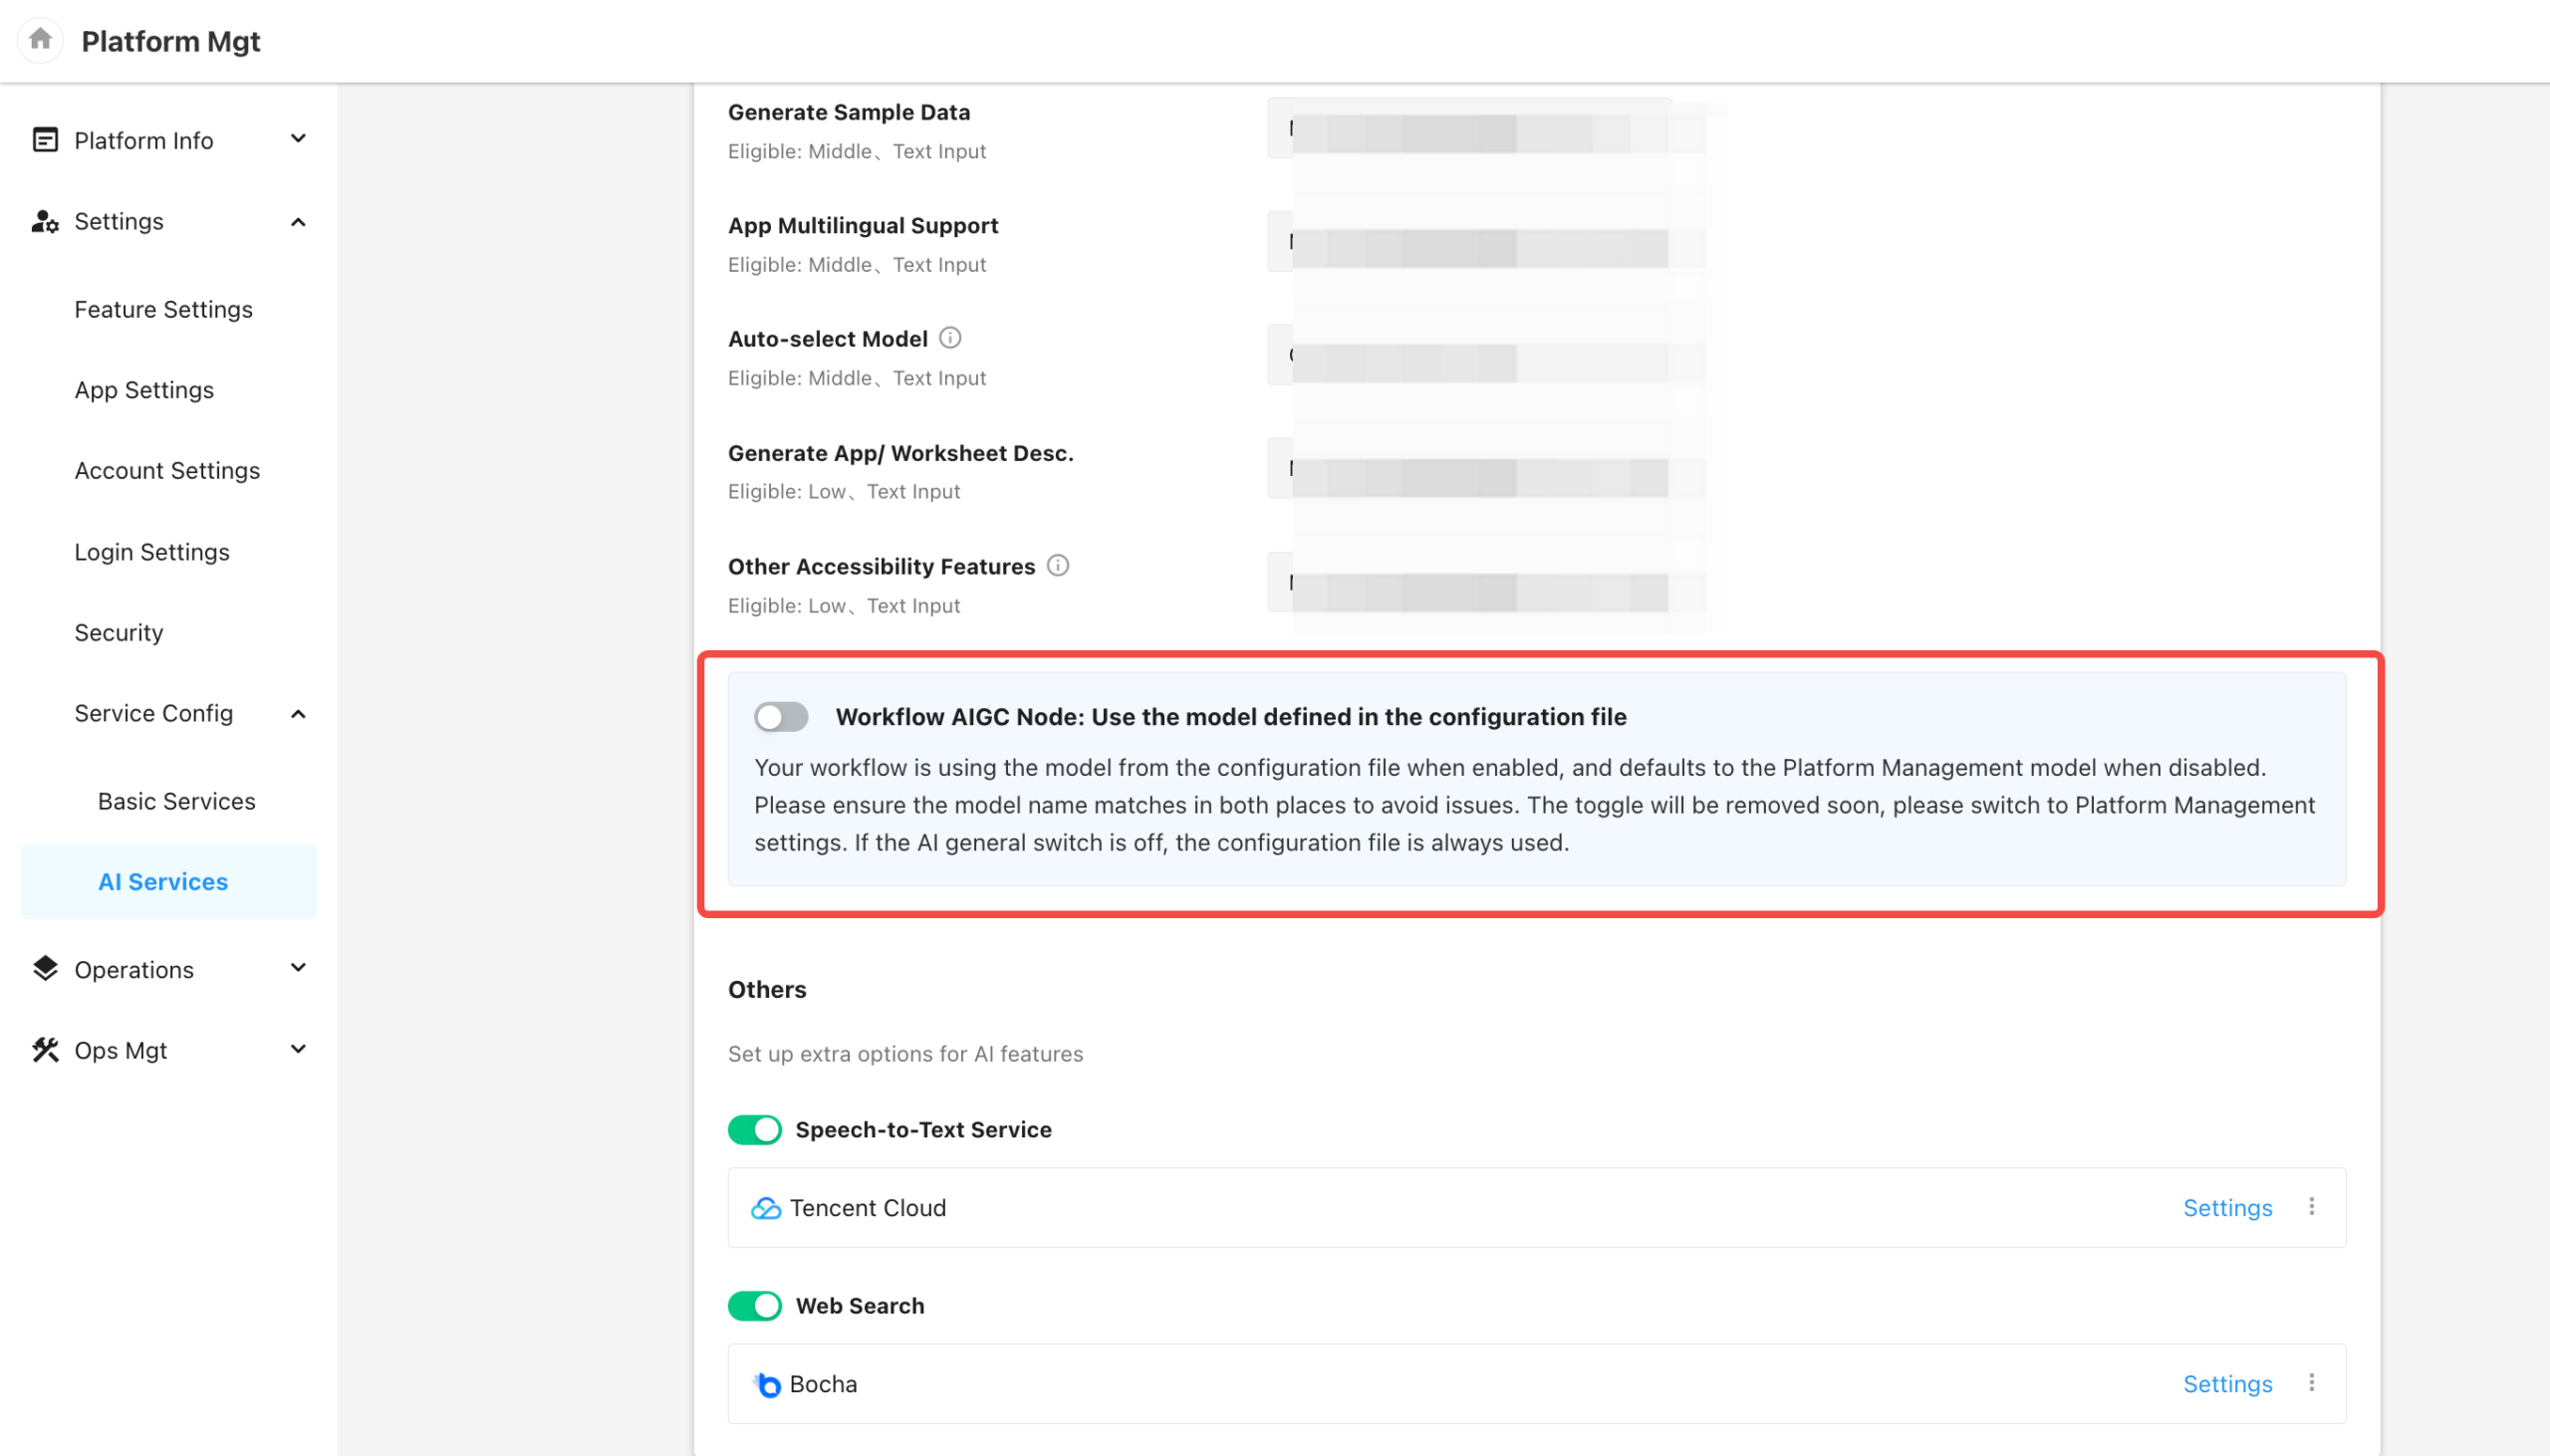Image resolution: width=2550 pixels, height=1456 pixels.
Task: Open Settings link for Tencent Cloud
Action: (2227, 1208)
